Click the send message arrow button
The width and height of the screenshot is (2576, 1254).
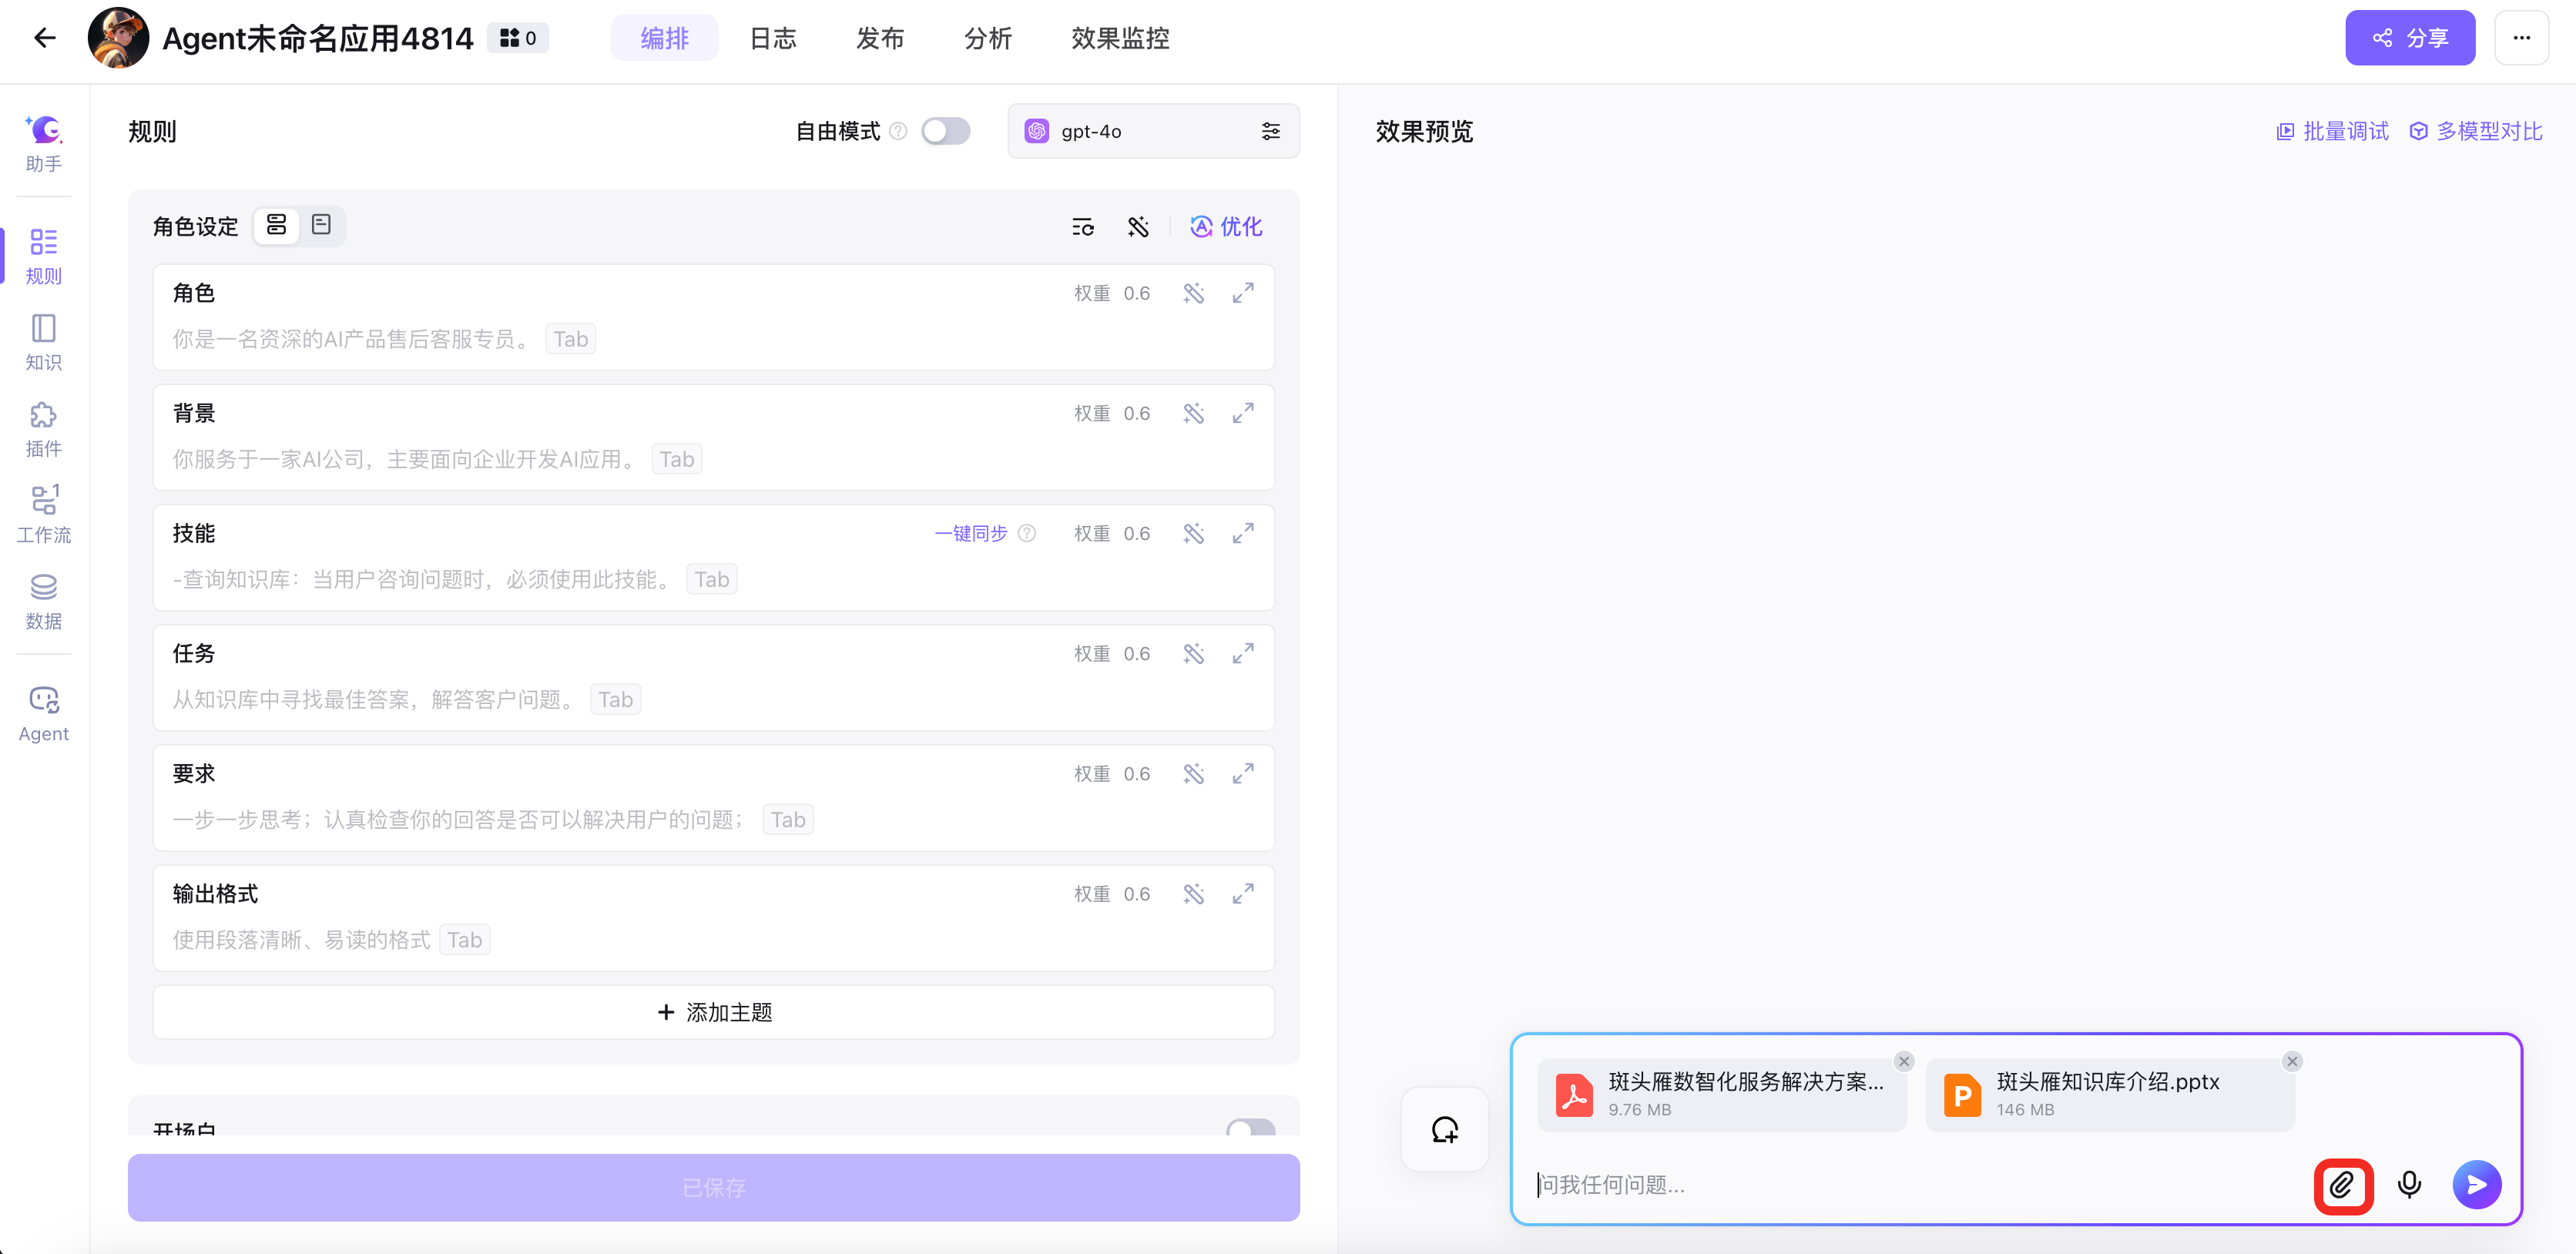(2476, 1185)
